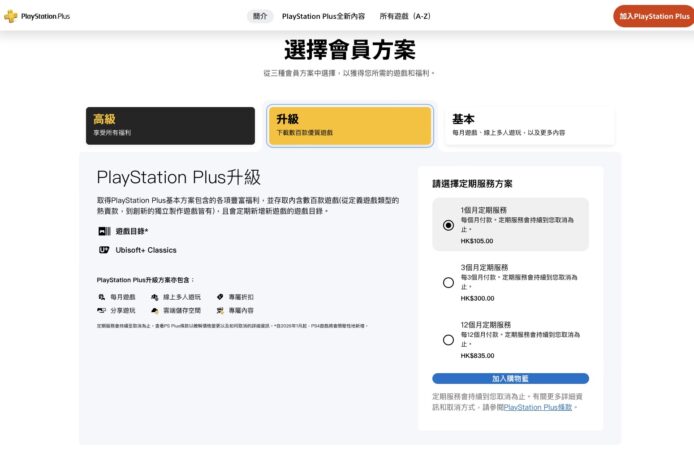This screenshot has width=694, height=456.
Task: Click the Share Play (分享遊玩) icon
Action: click(x=101, y=310)
